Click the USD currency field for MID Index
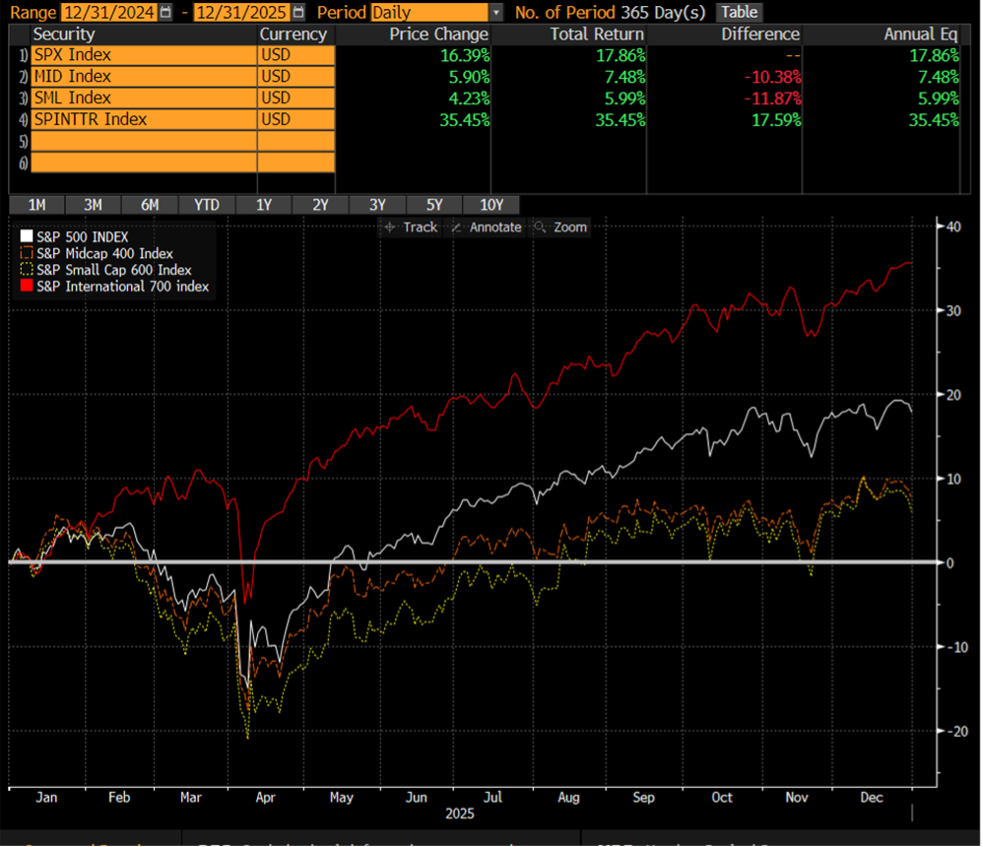 click(x=296, y=76)
